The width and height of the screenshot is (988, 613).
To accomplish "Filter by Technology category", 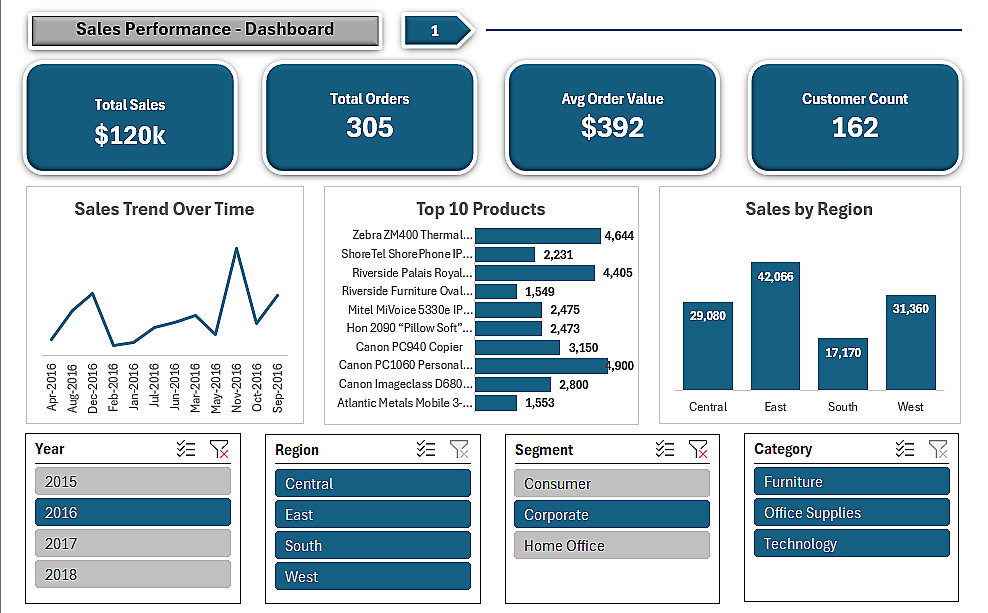I will (x=852, y=543).
